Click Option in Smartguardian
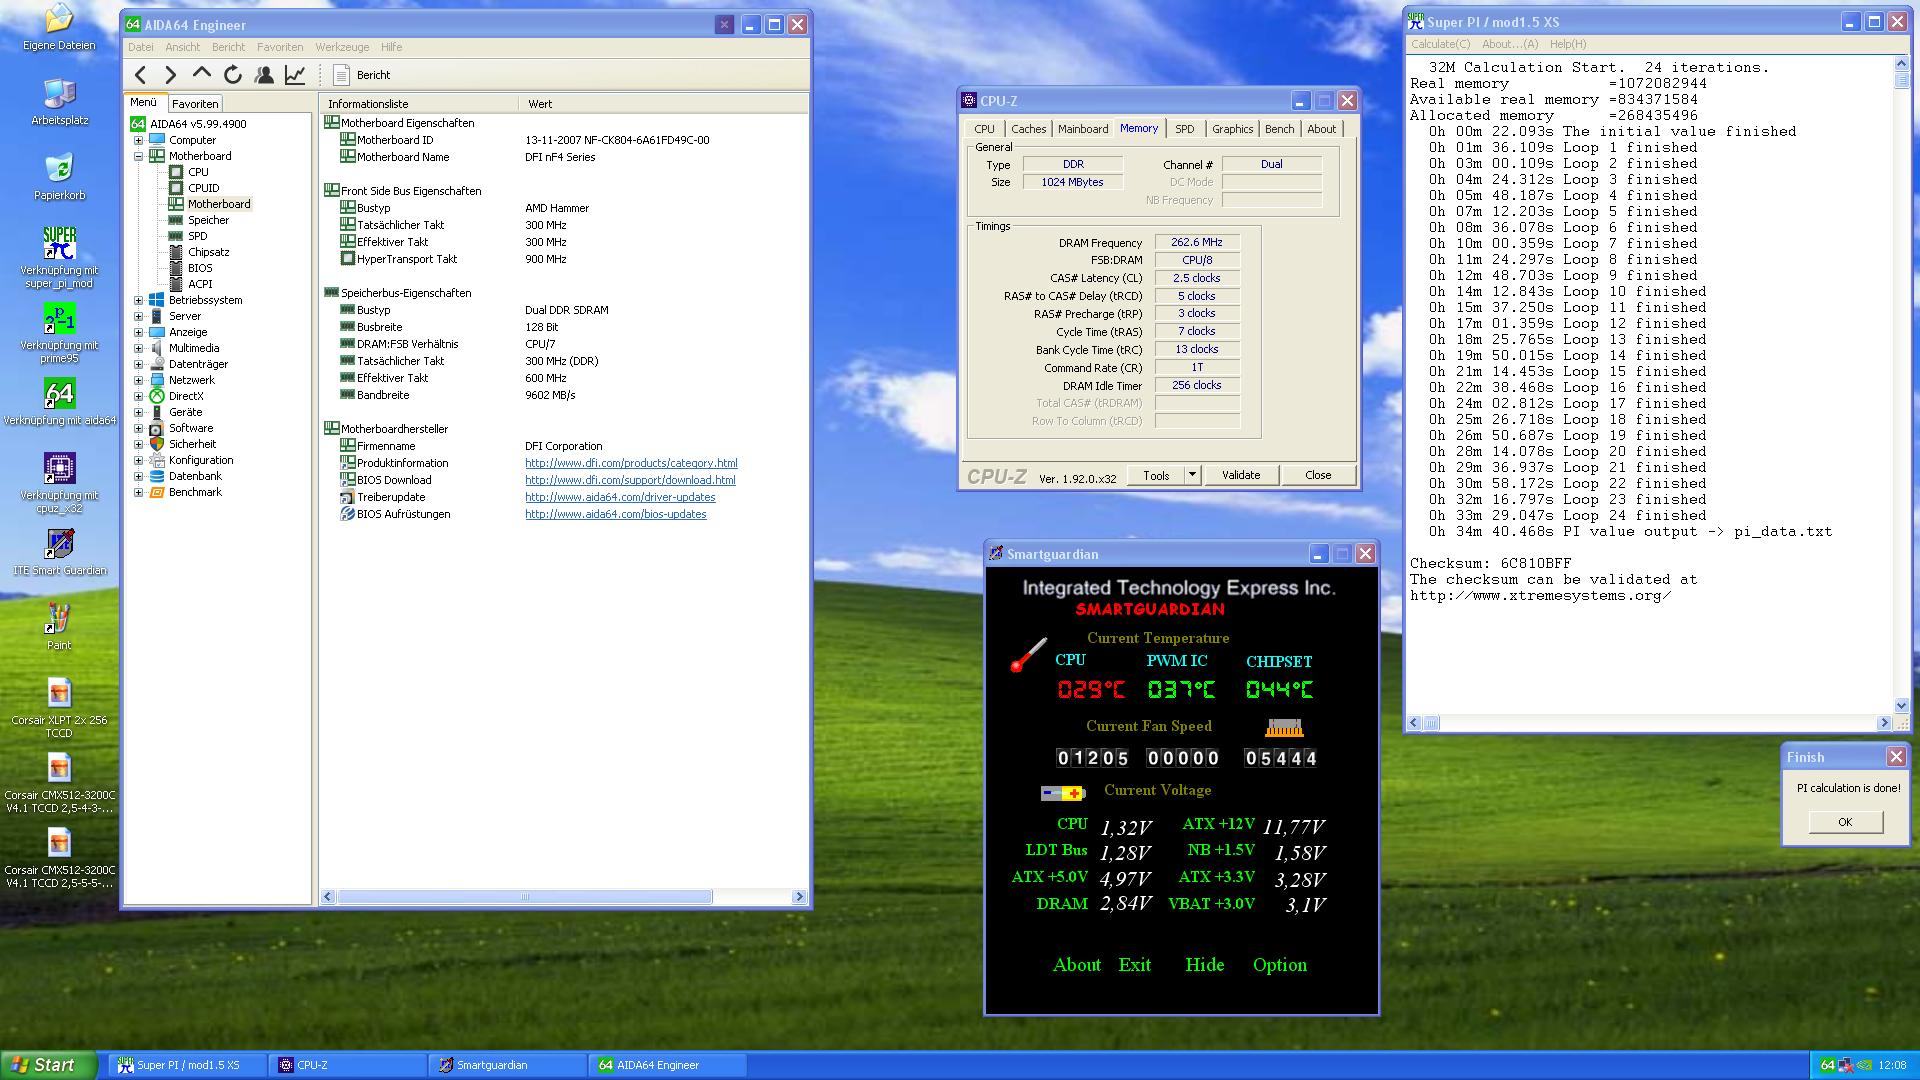Screen dimensions: 1920x1080 click(x=1279, y=965)
